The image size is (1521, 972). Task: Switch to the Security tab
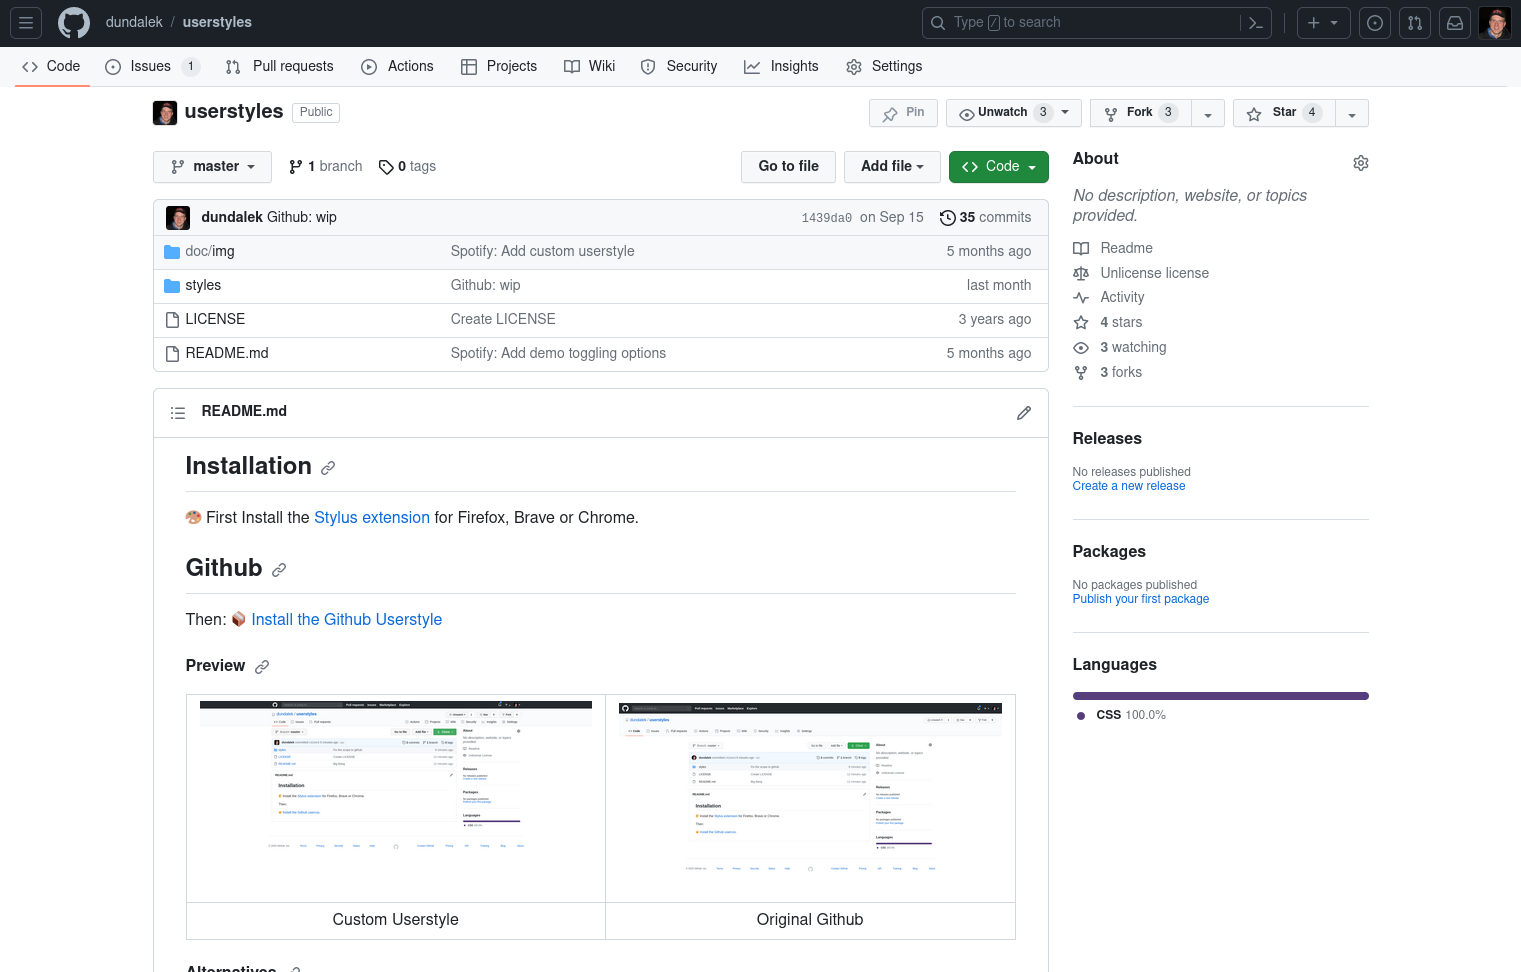tap(679, 66)
